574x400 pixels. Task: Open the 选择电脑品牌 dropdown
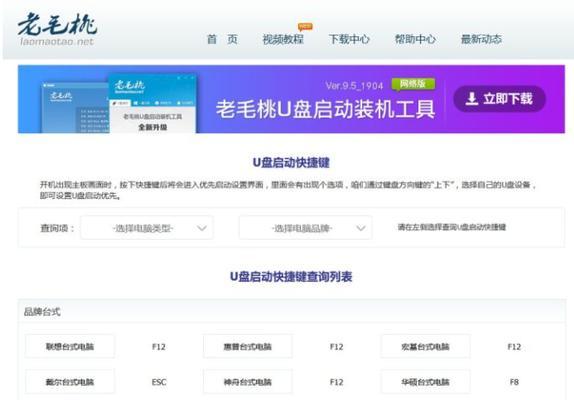(x=306, y=228)
